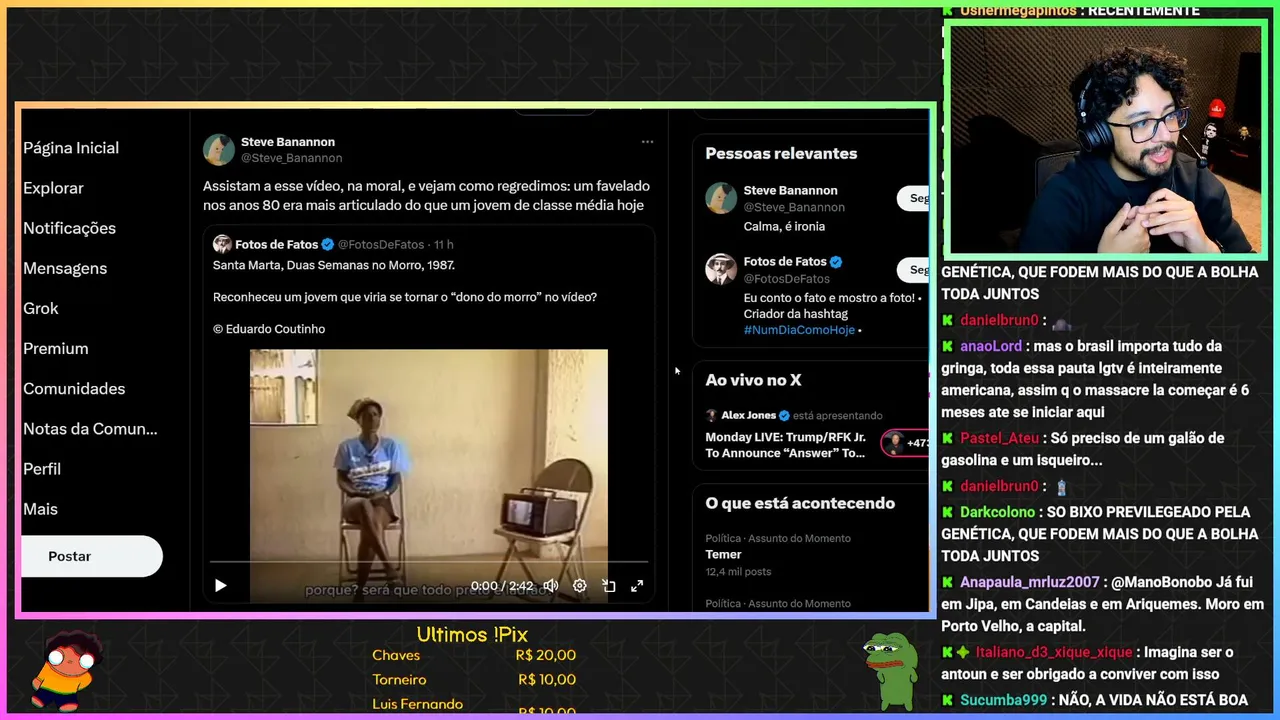This screenshot has height=720, width=1280.
Task: Click '12,4 mil posts' under Temer
Action: coord(738,572)
